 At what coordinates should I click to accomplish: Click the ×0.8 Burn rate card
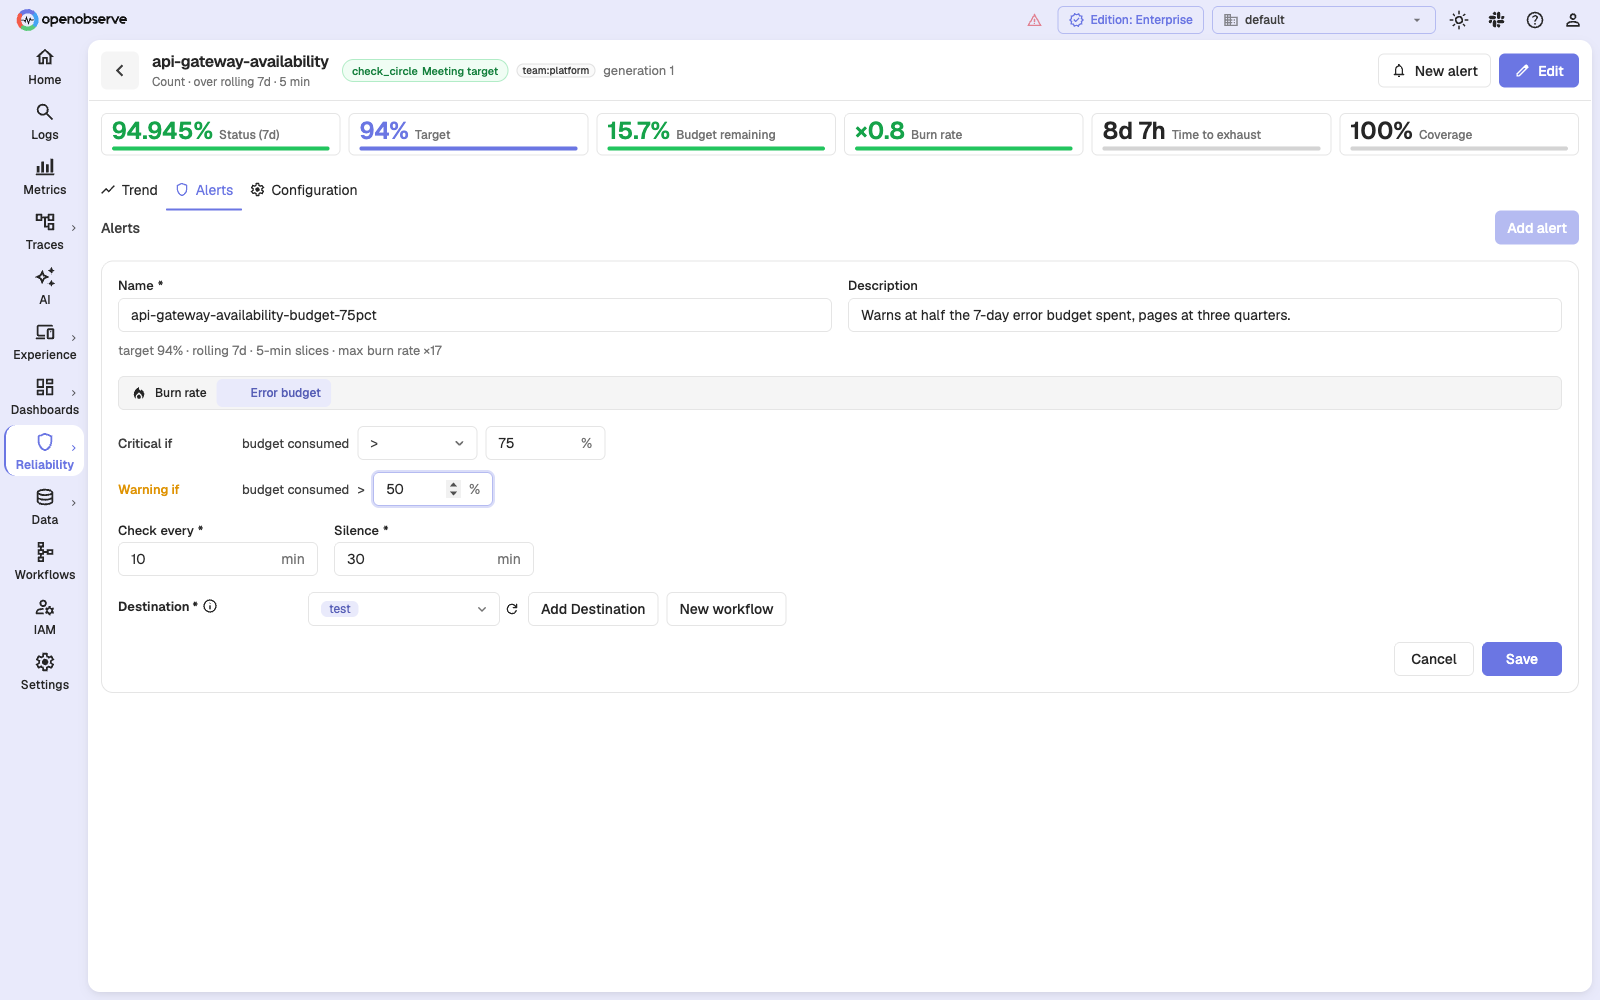[x=963, y=134]
